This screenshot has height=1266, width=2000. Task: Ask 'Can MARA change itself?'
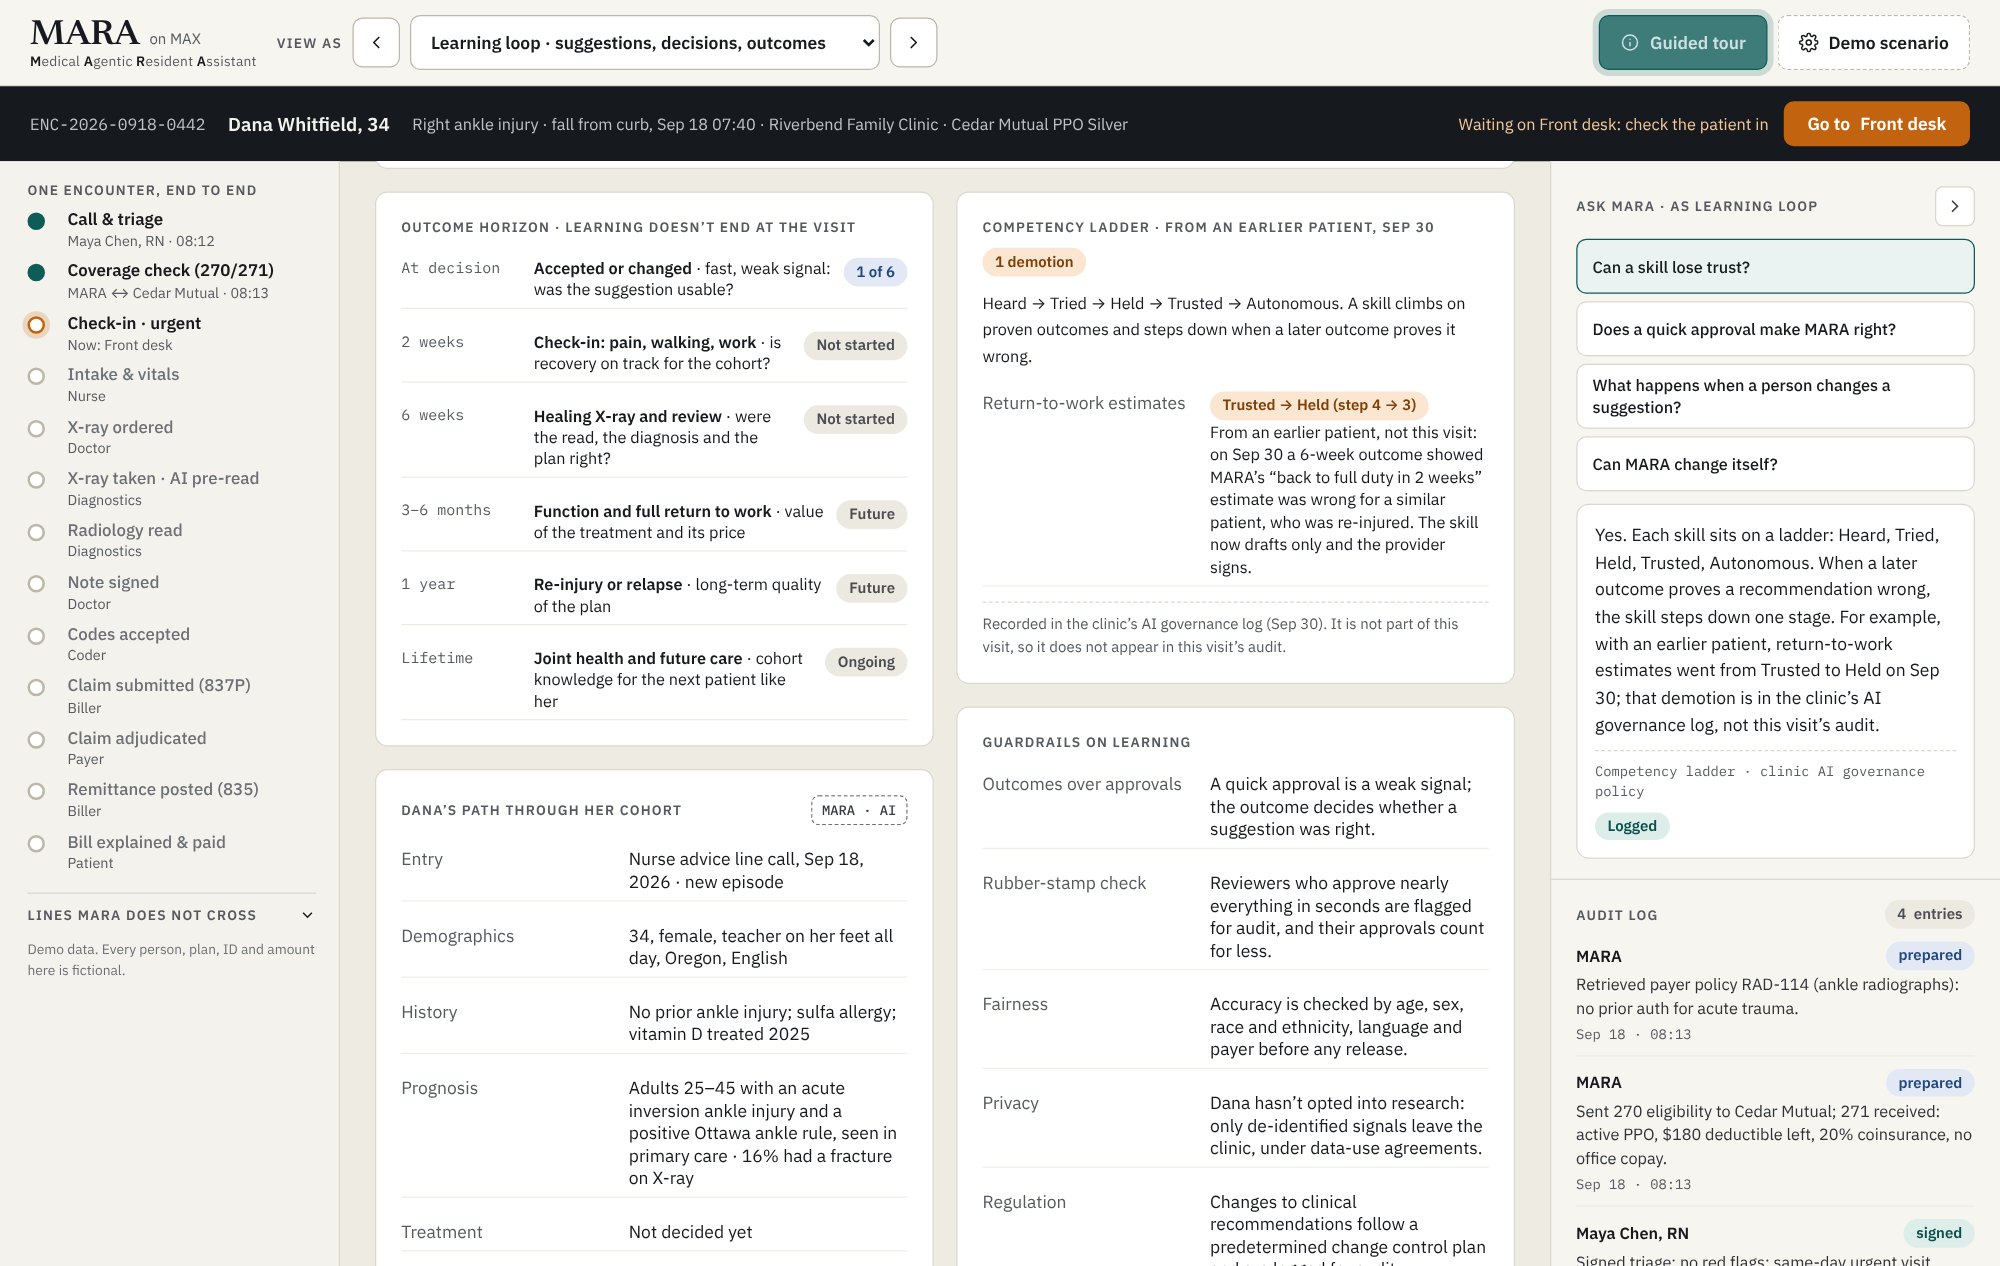1775,464
